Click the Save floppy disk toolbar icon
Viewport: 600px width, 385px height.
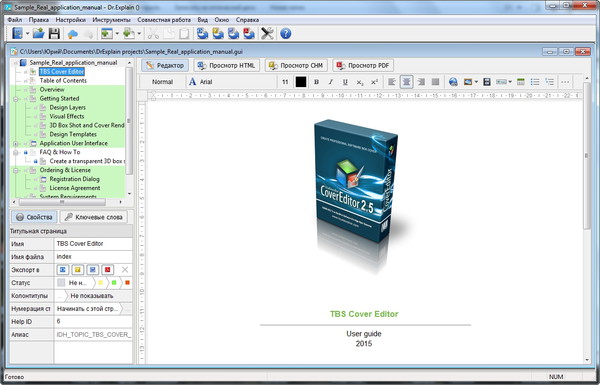[x=54, y=34]
